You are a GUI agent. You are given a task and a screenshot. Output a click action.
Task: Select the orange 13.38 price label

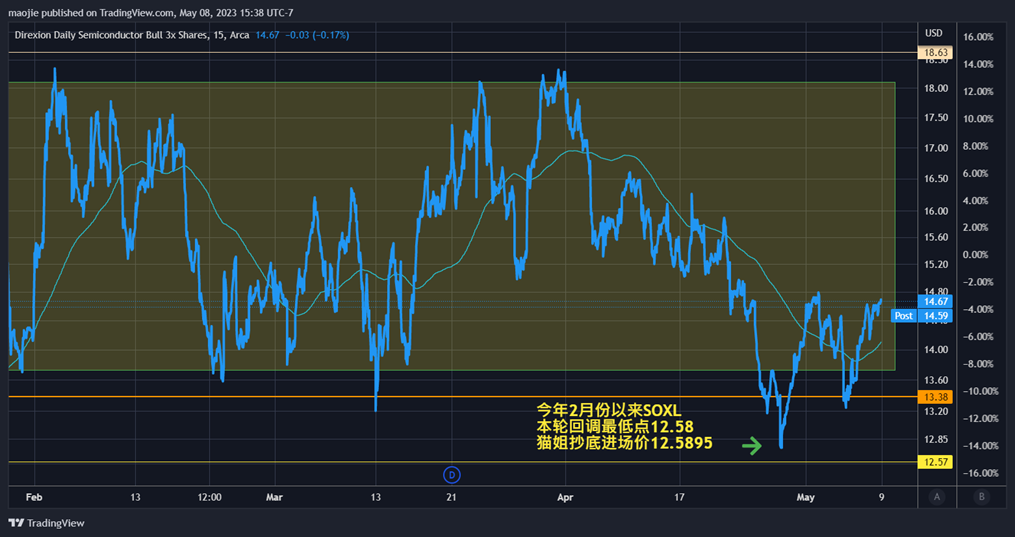(x=935, y=397)
